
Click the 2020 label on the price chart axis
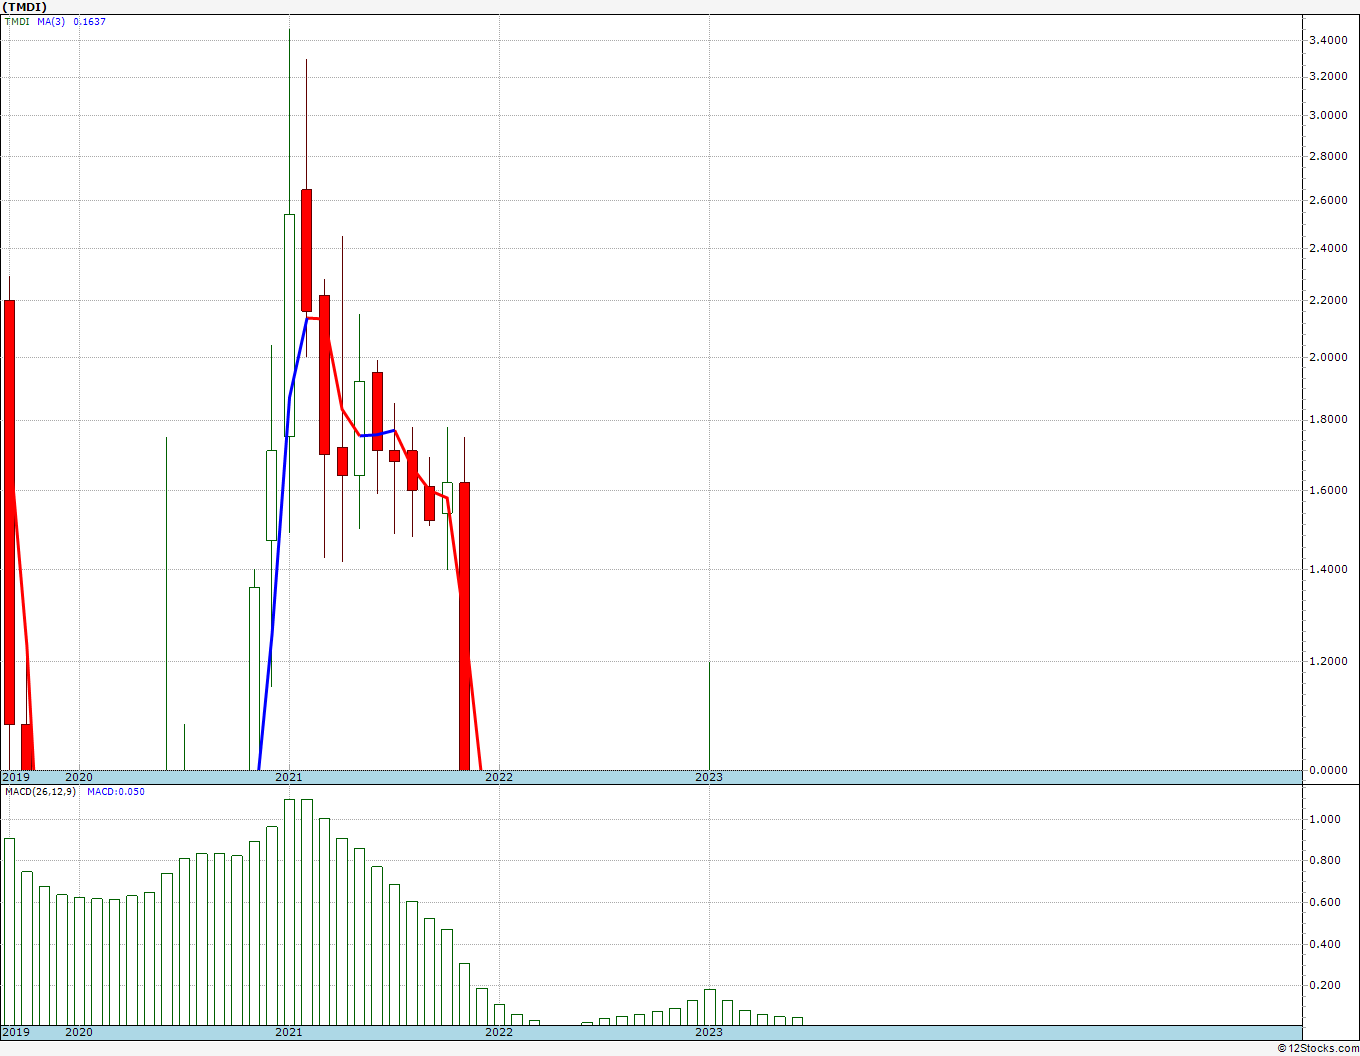[x=78, y=777]
